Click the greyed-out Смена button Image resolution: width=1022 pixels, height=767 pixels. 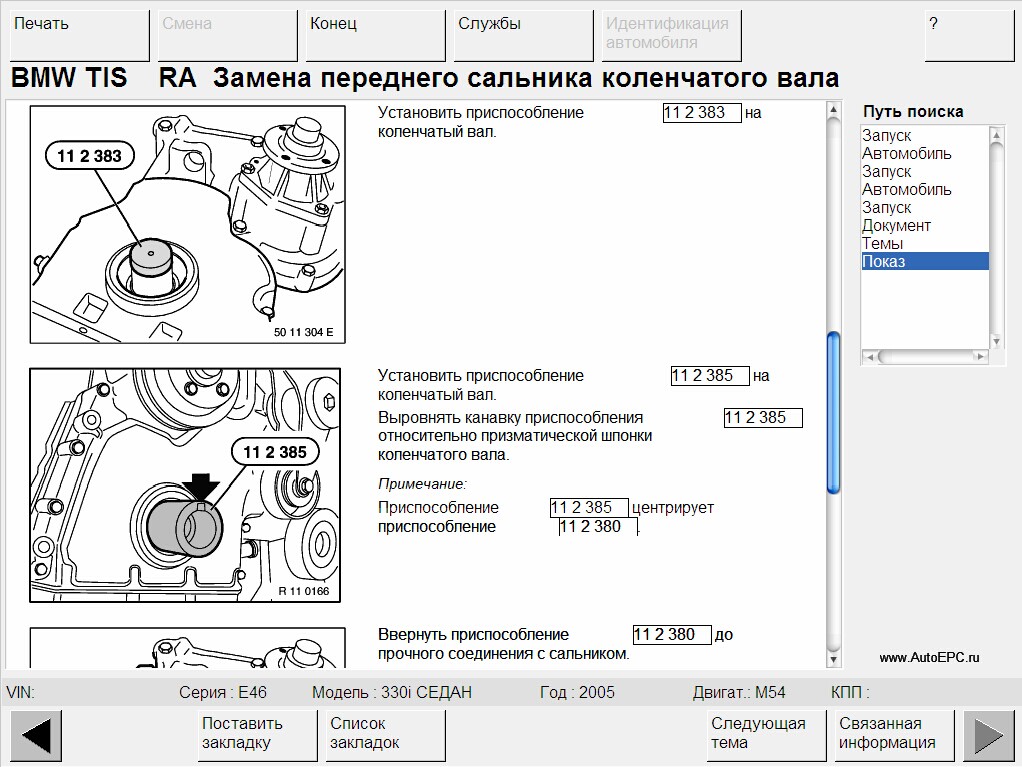click(x=227, y=35)
